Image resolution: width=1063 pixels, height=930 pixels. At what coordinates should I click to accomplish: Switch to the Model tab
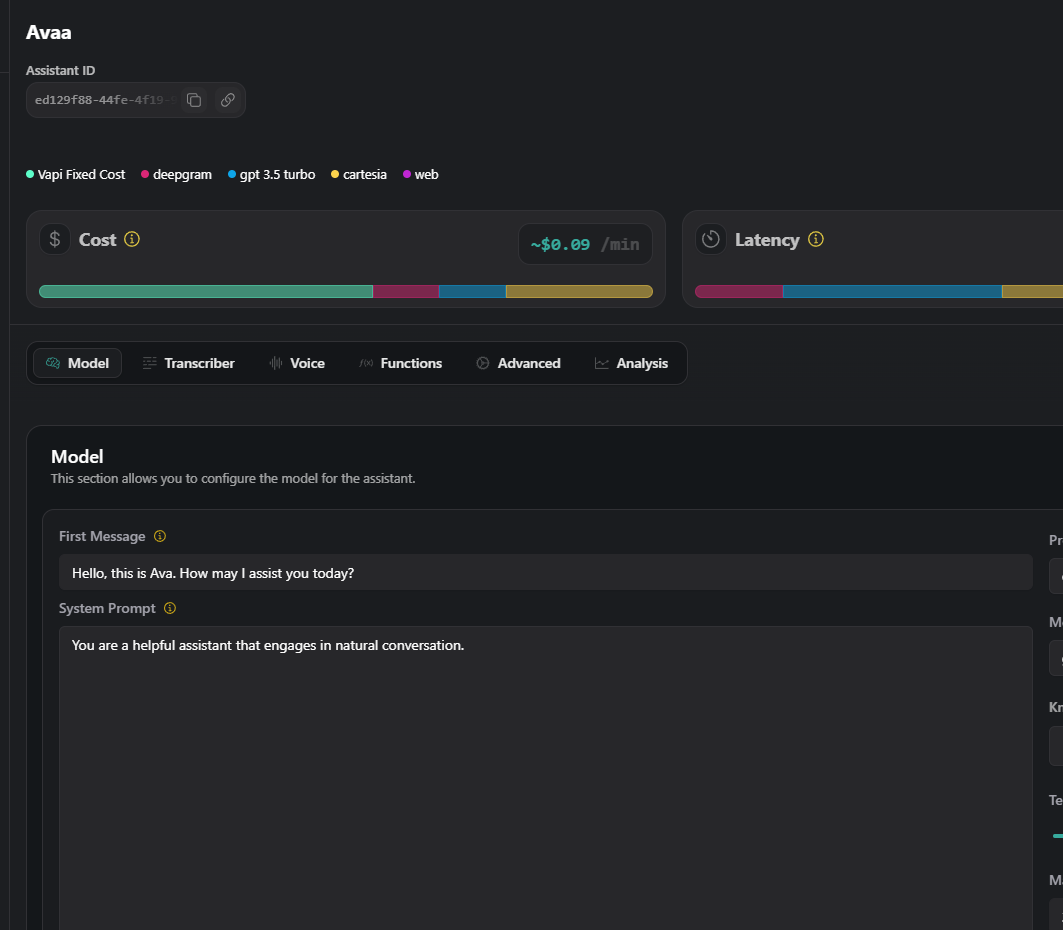pyautogui.click(x=77, y=363)
